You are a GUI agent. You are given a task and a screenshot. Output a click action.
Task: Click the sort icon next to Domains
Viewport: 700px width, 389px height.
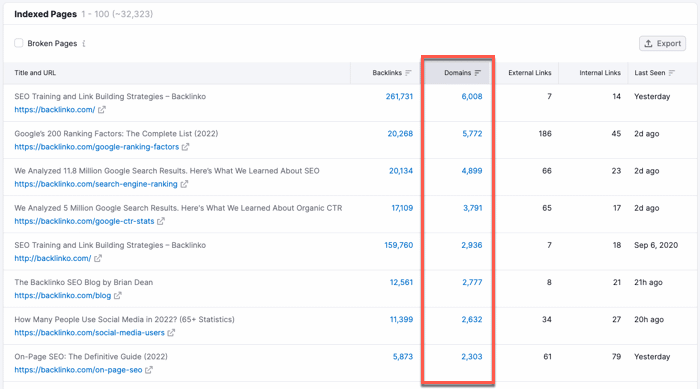[478, 73]
